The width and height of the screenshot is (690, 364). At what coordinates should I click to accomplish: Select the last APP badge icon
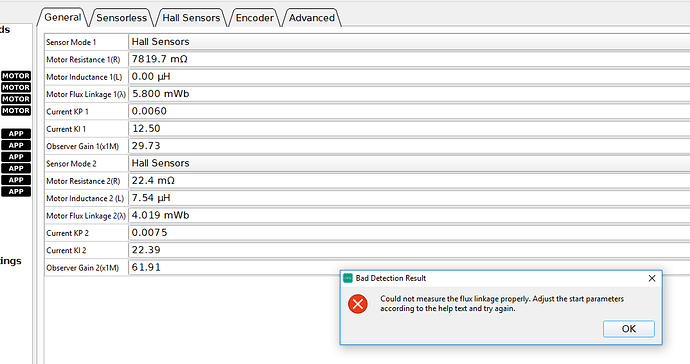click(16, 191)
